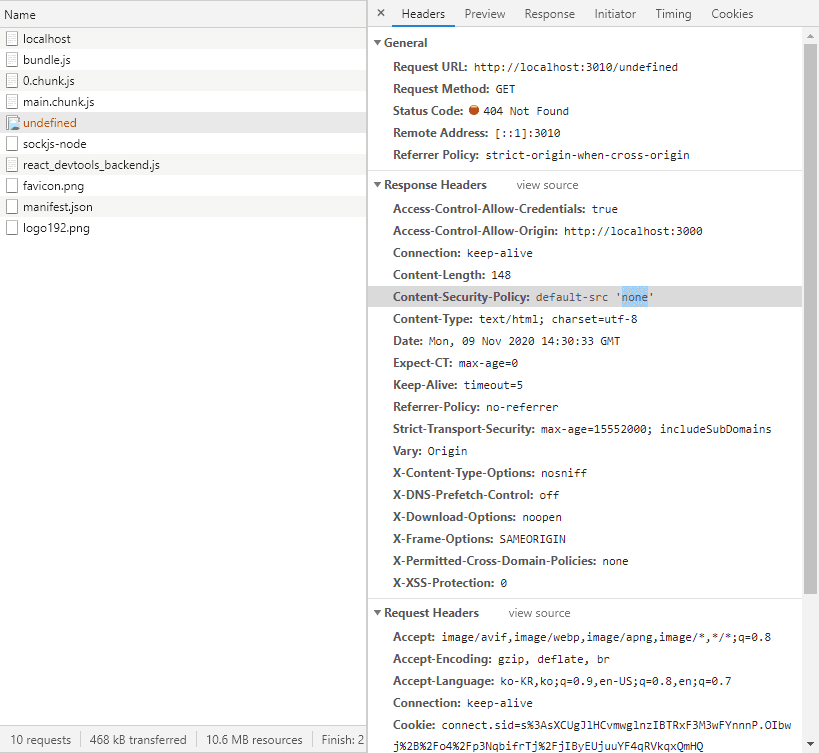The width and height of the screenshot is (819, 753).
Task: Click the highlighted Content-Security-Policy row
Action: click(x=585, y=297)
